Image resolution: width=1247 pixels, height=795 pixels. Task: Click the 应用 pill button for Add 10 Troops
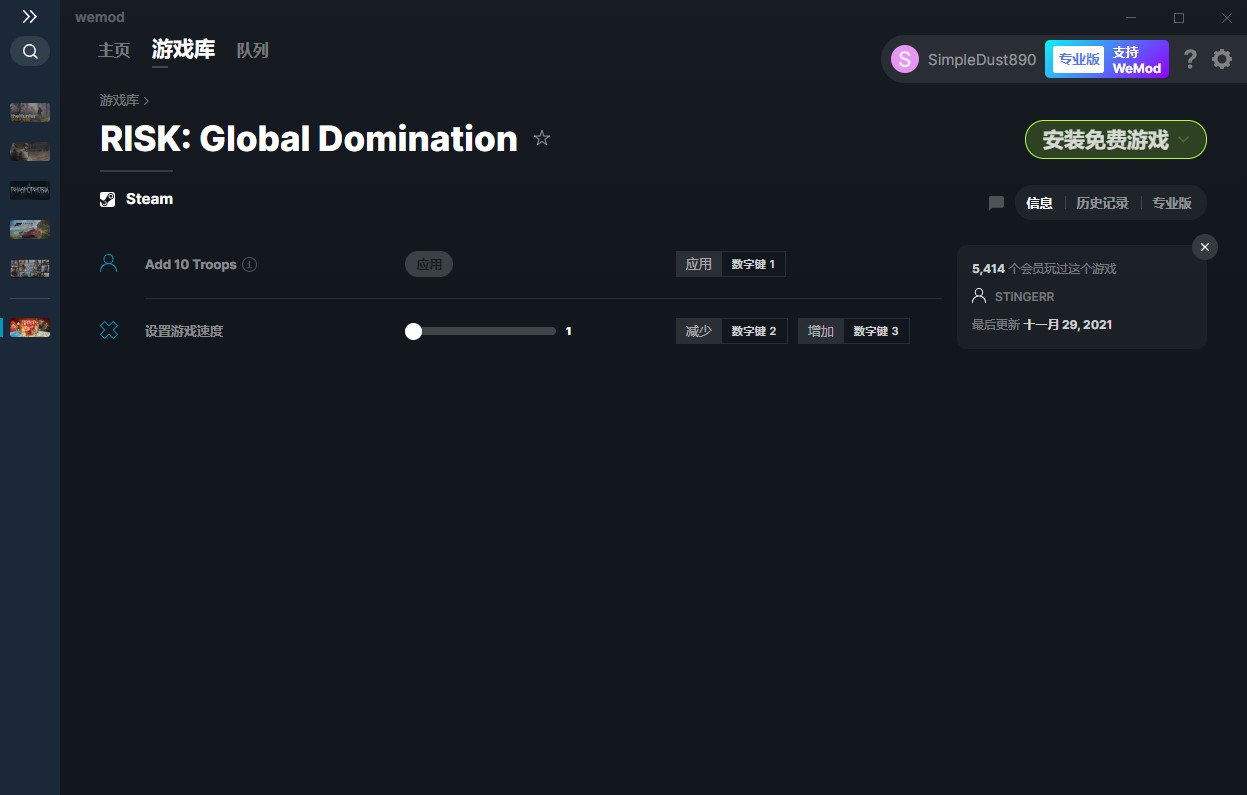pyautogui.click(x=429, y=265)
